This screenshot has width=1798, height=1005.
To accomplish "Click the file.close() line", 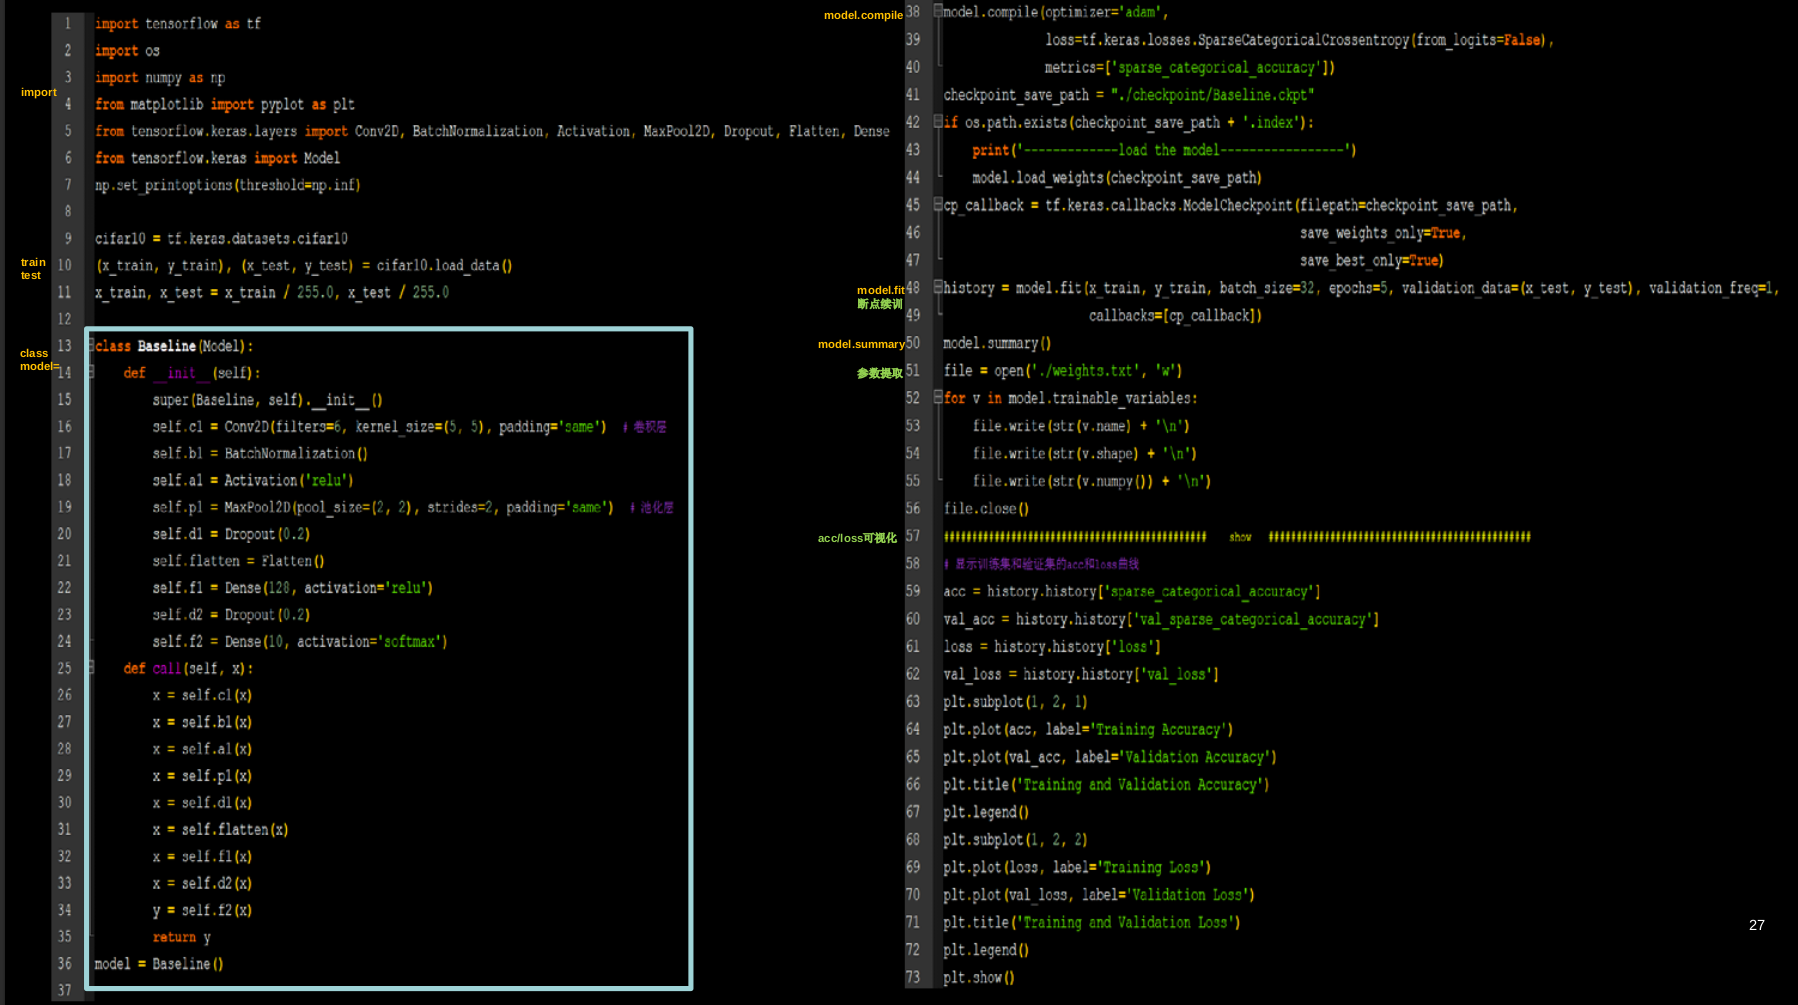I will pyautogui.click(x=986, y=509).
